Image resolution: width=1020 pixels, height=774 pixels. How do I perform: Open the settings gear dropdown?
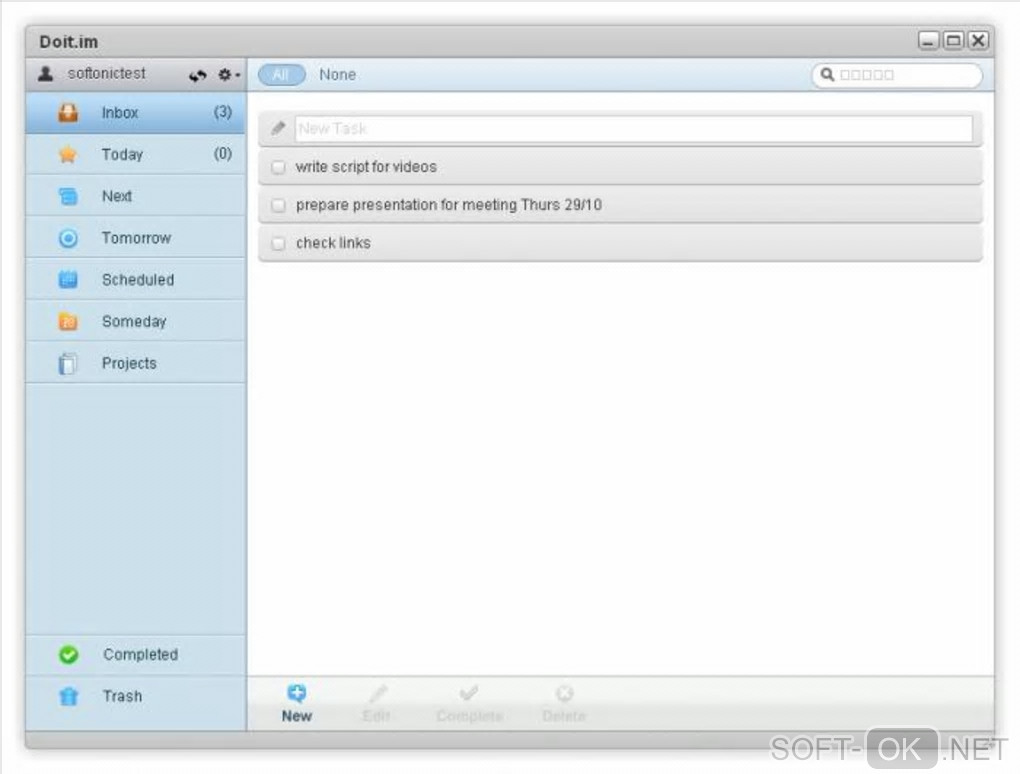(x=228, y=75)
